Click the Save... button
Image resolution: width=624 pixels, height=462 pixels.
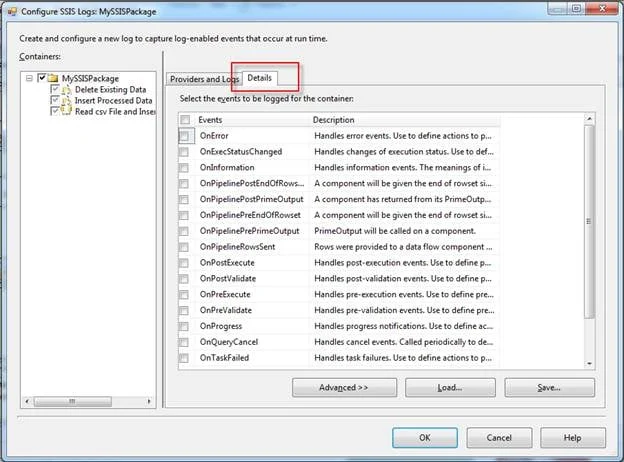tap(550, 388)
